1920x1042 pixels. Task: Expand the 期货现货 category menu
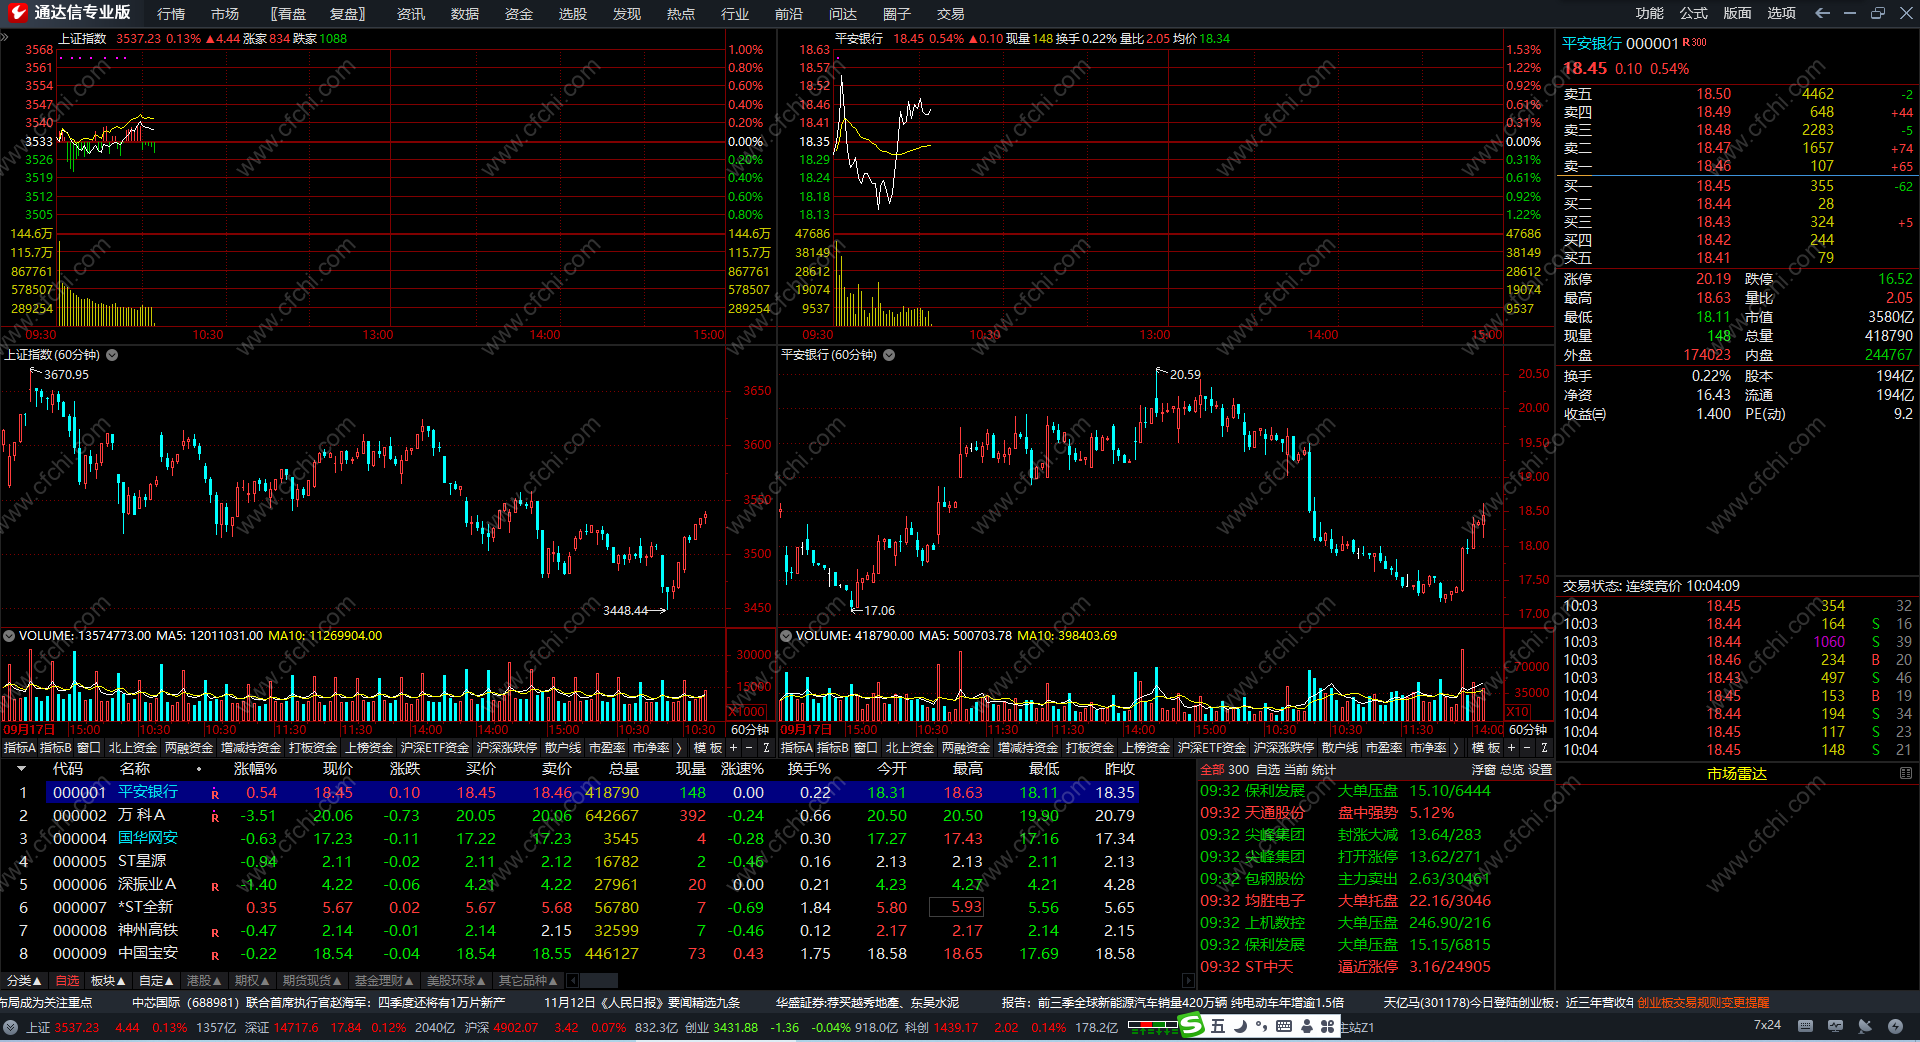click(312, 981)
